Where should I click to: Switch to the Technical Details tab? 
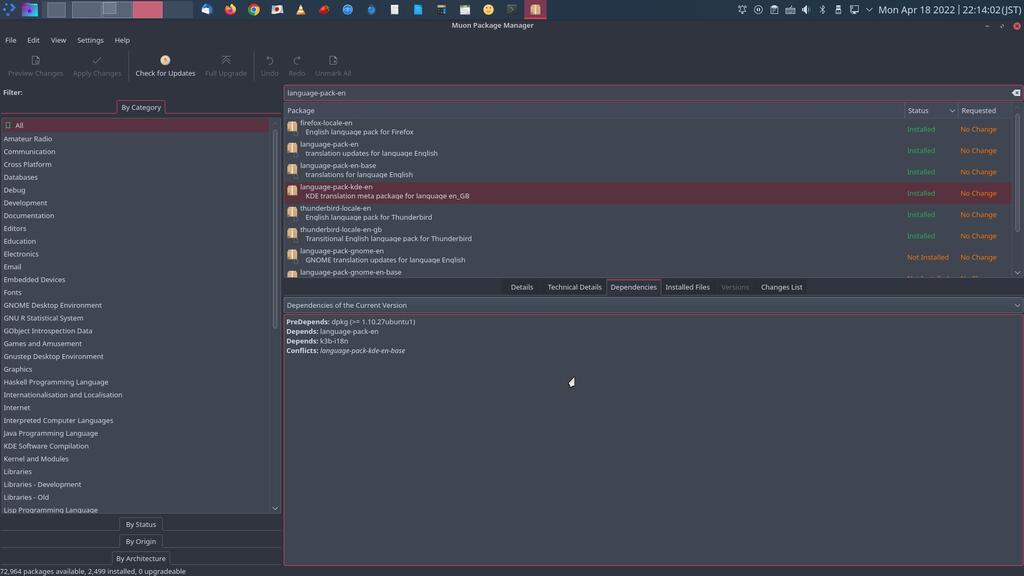574,287
